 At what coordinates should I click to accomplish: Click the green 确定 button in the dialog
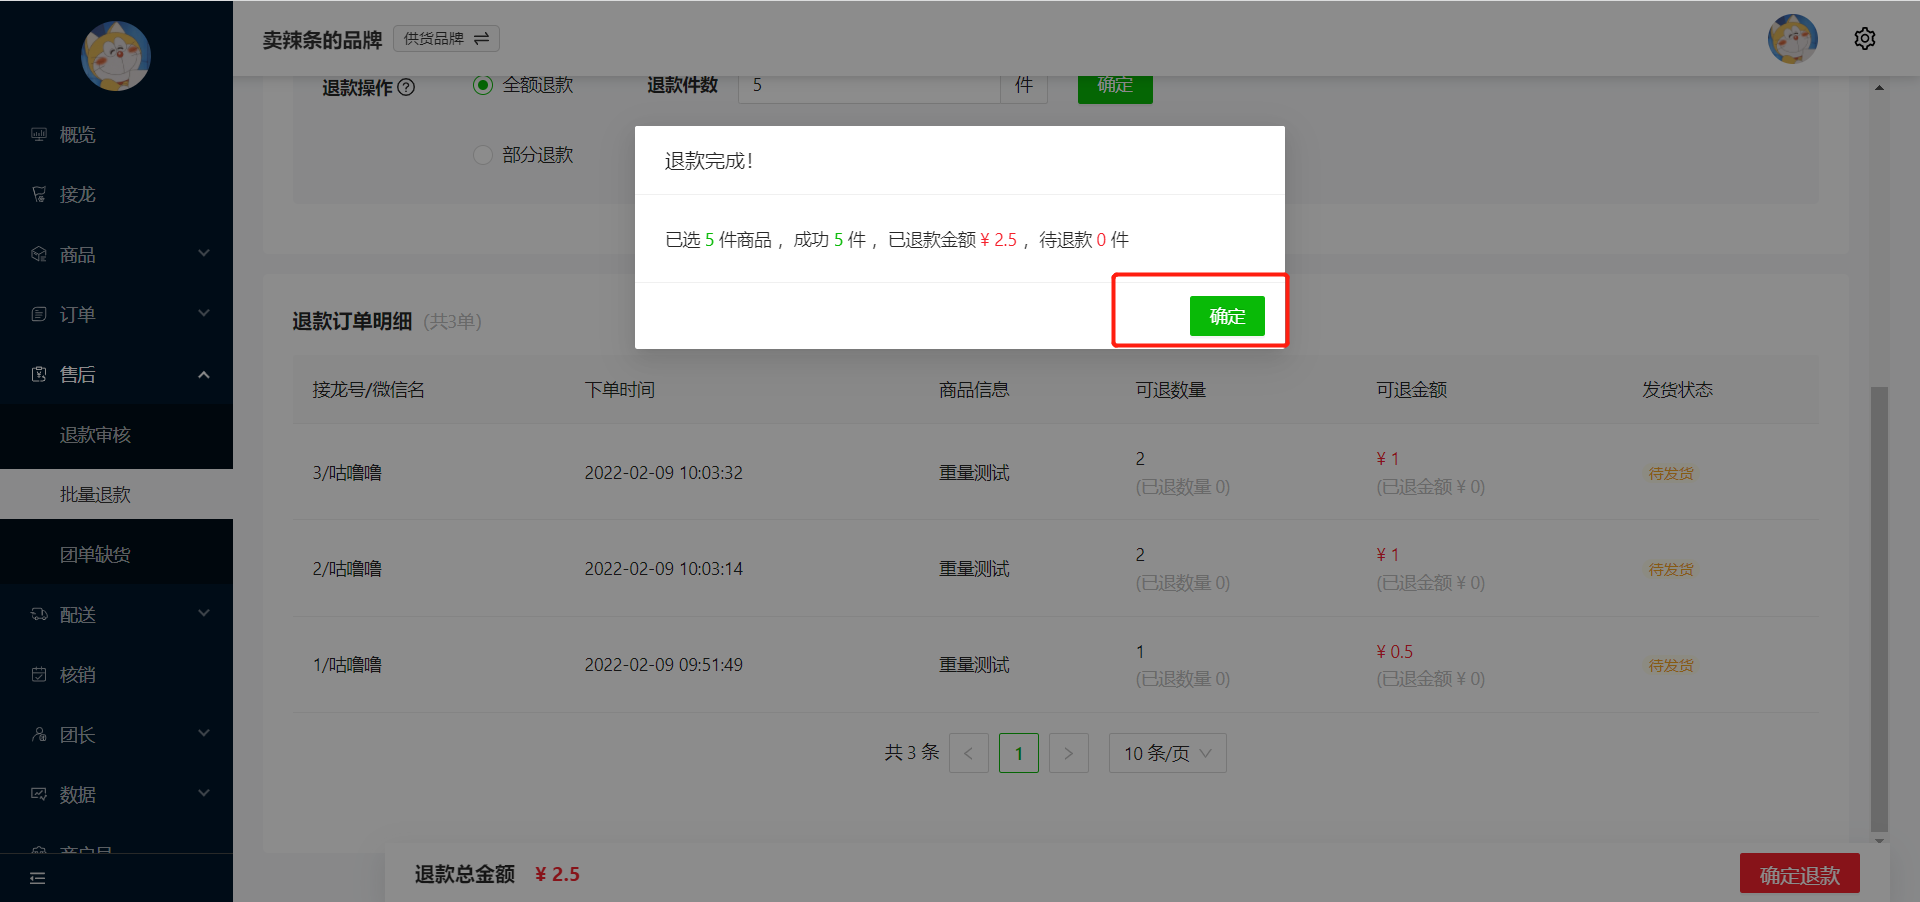[1227, 316]
